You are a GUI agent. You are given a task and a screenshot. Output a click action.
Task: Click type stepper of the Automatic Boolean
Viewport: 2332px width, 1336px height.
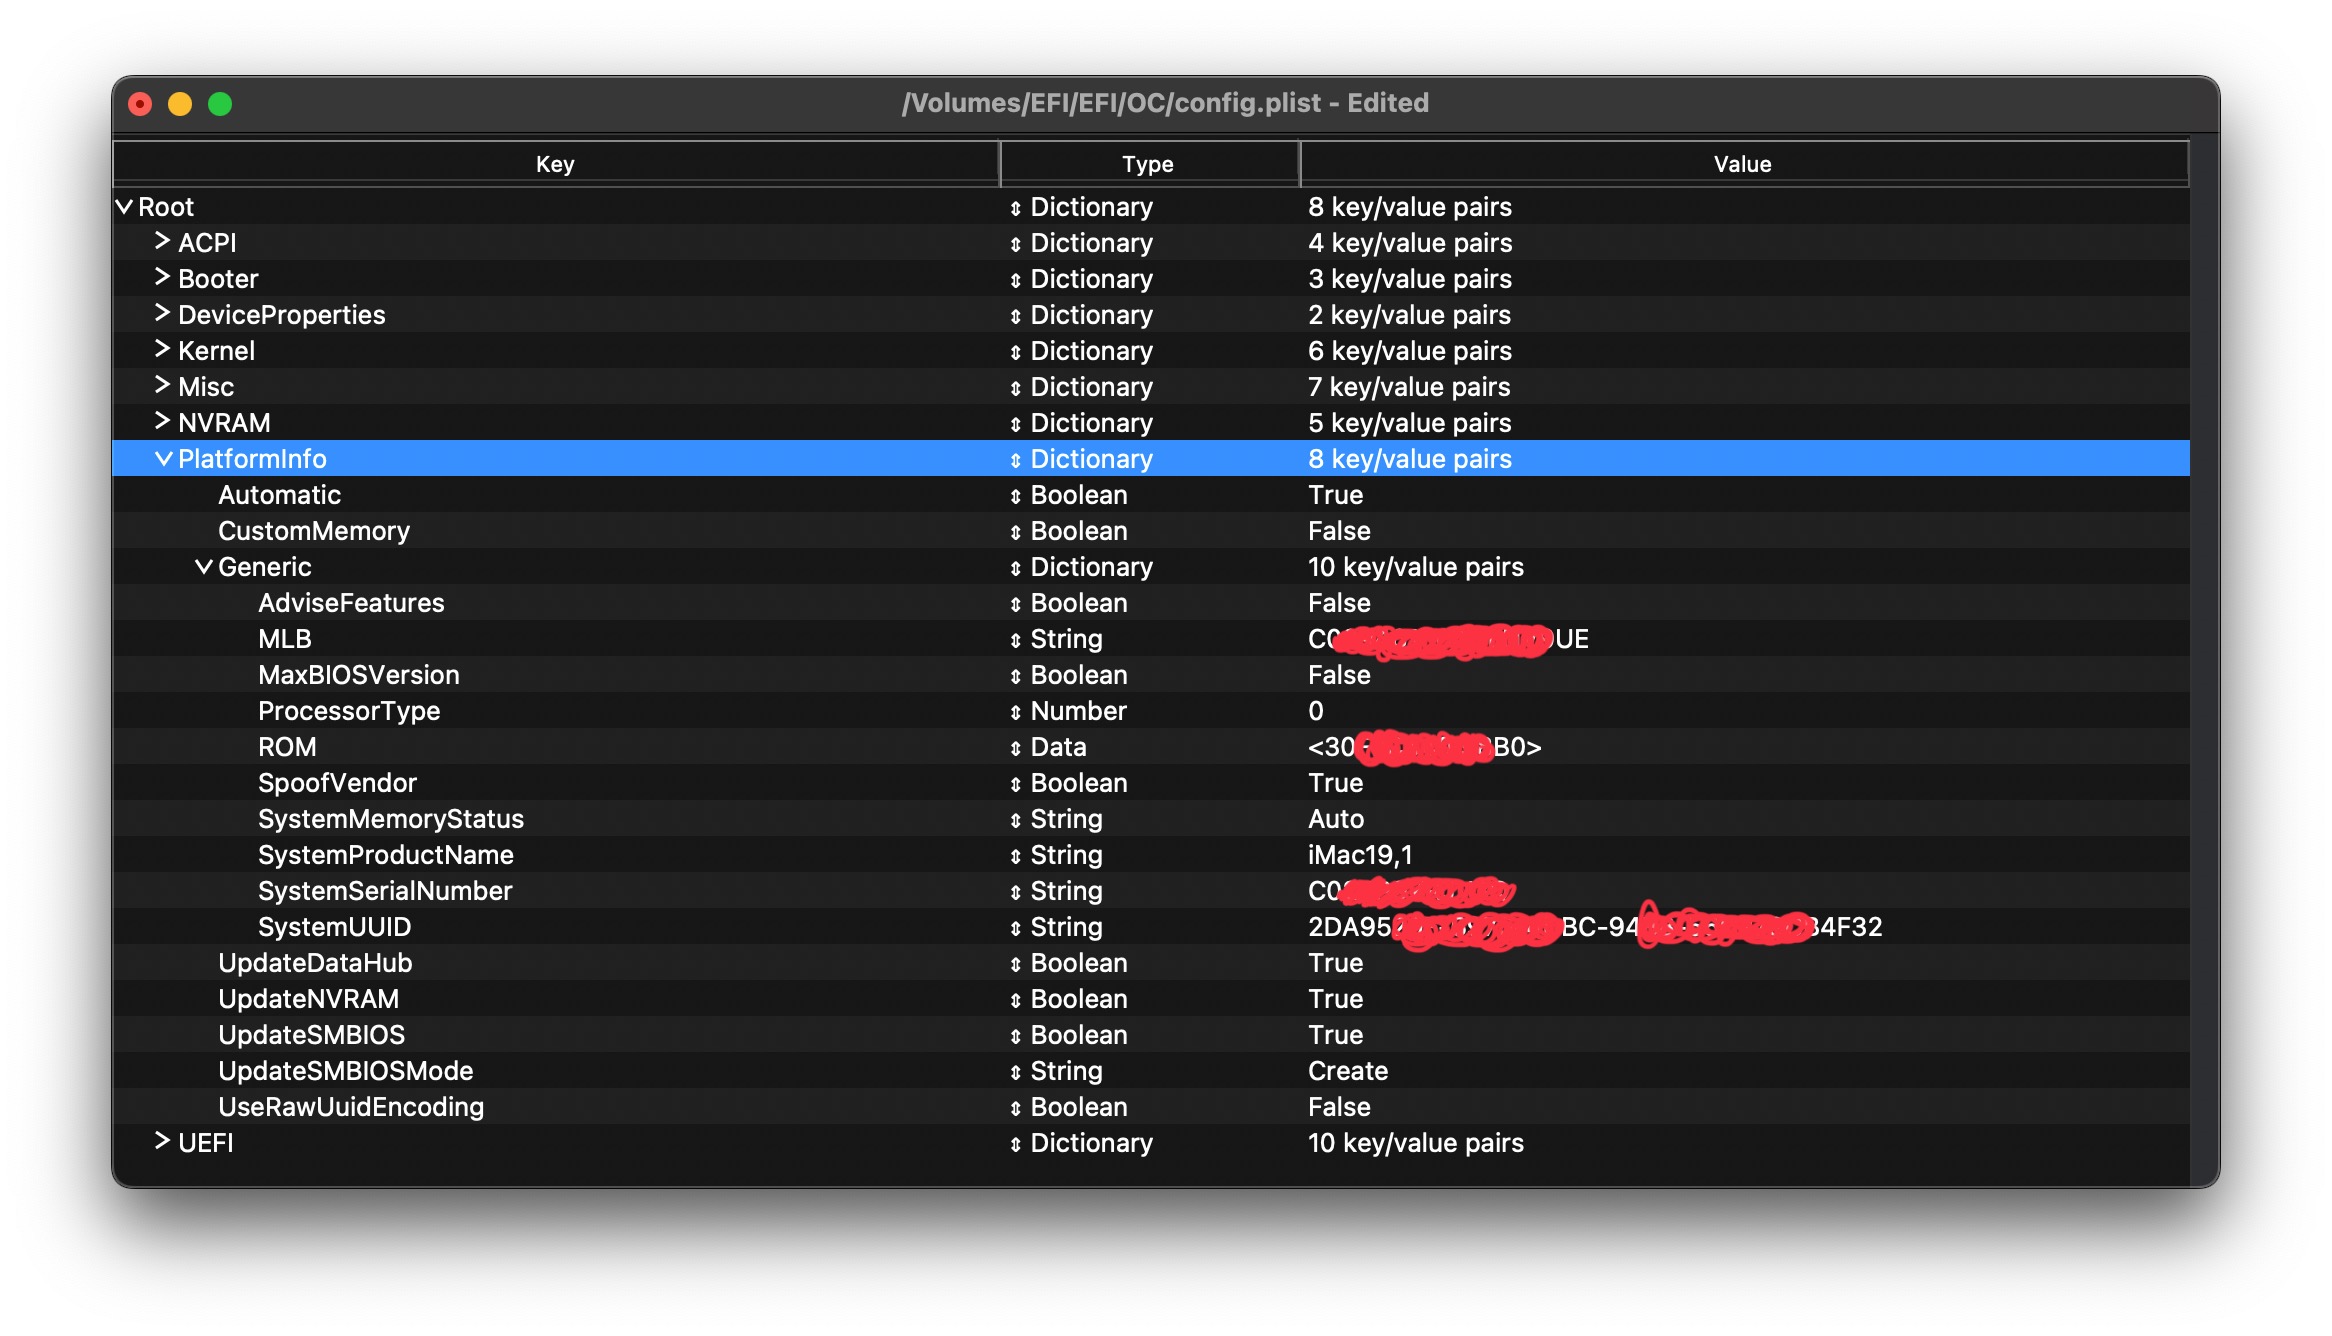[1015, 496]
